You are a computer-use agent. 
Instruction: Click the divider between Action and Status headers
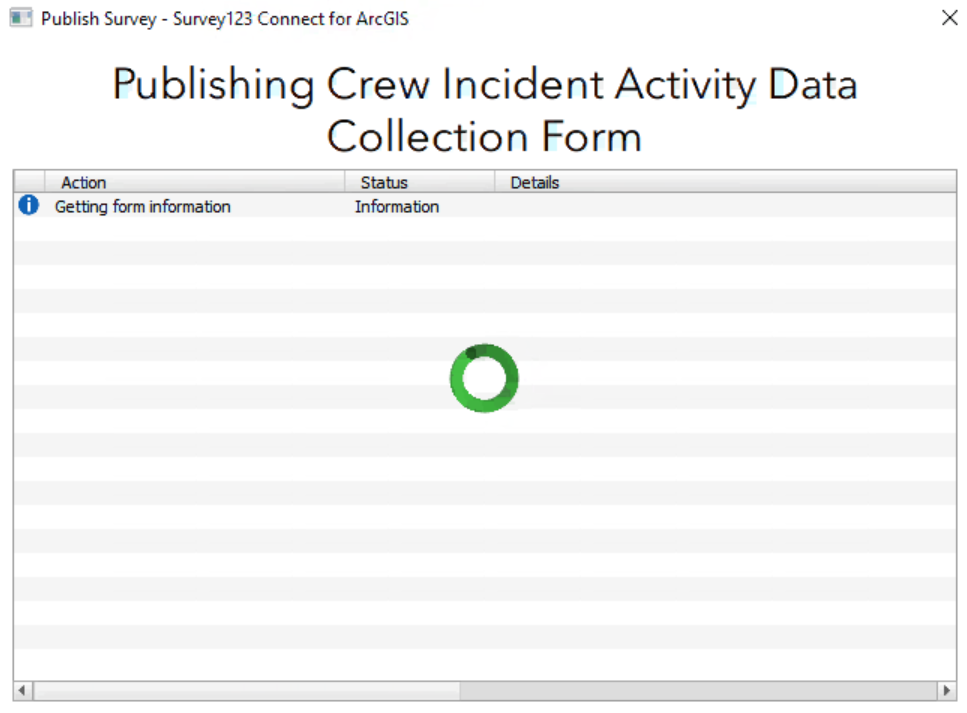[x=345, y=182]
